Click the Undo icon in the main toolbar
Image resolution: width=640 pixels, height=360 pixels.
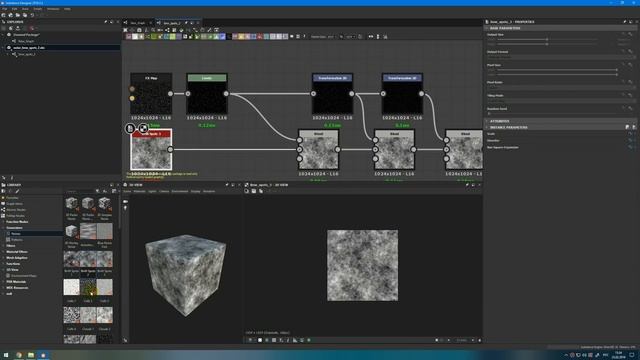pos(32,15)
